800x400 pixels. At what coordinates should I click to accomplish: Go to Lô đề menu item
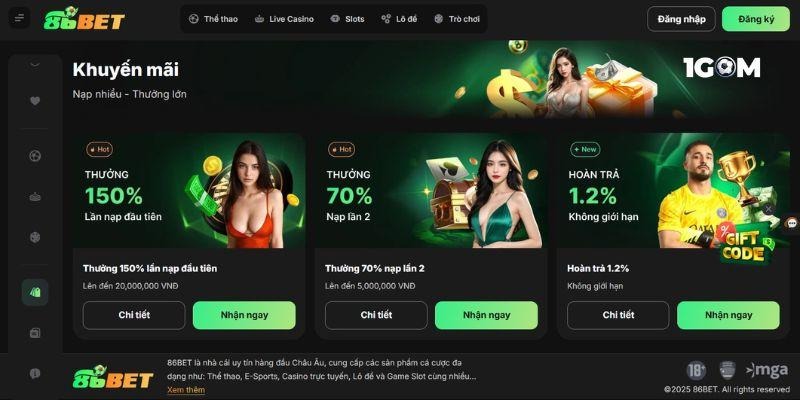[399, 19]
